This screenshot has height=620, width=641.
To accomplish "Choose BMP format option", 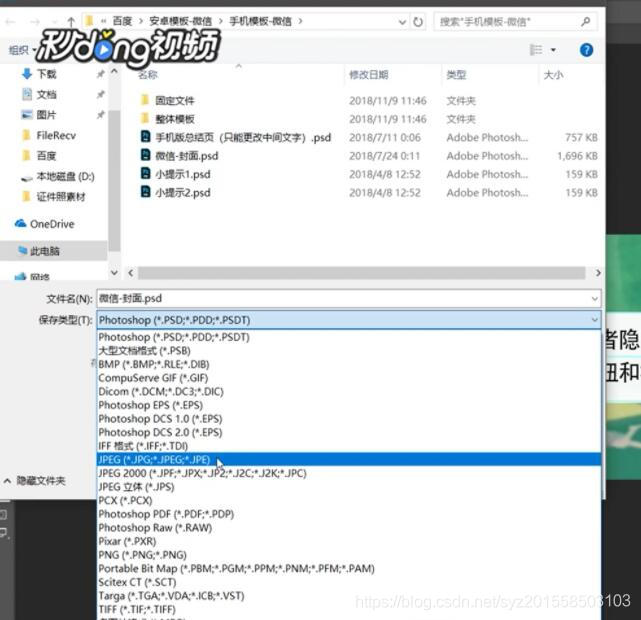I will point(349,364).
